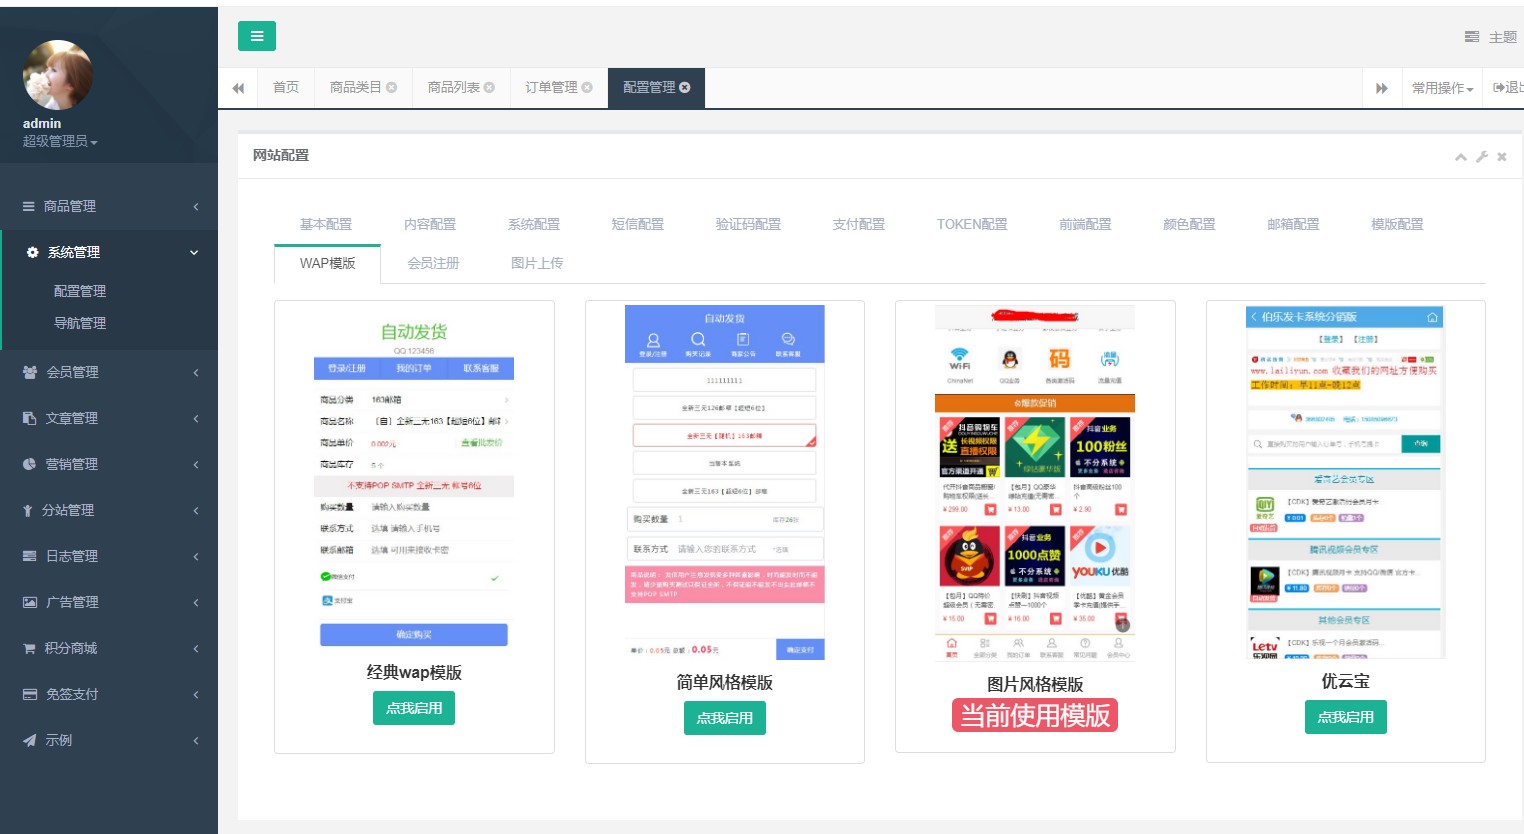Click the 图片风格模版 preview thumbnail
Viewport: 1524px width, 834px height.
[x=1035, y=484]
